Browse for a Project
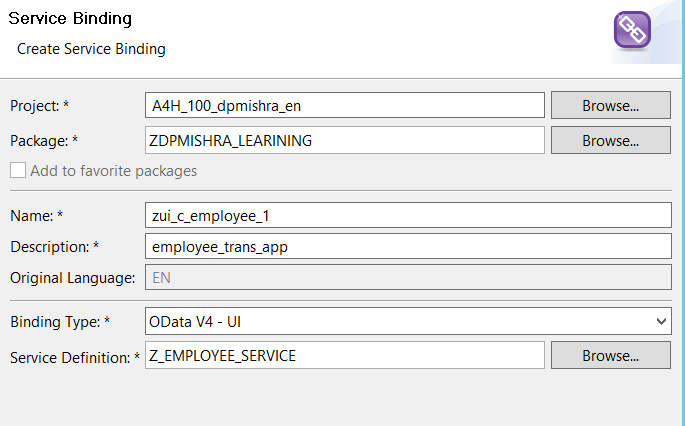The width and height of the screenshot is (685, 426). [611, 105]
